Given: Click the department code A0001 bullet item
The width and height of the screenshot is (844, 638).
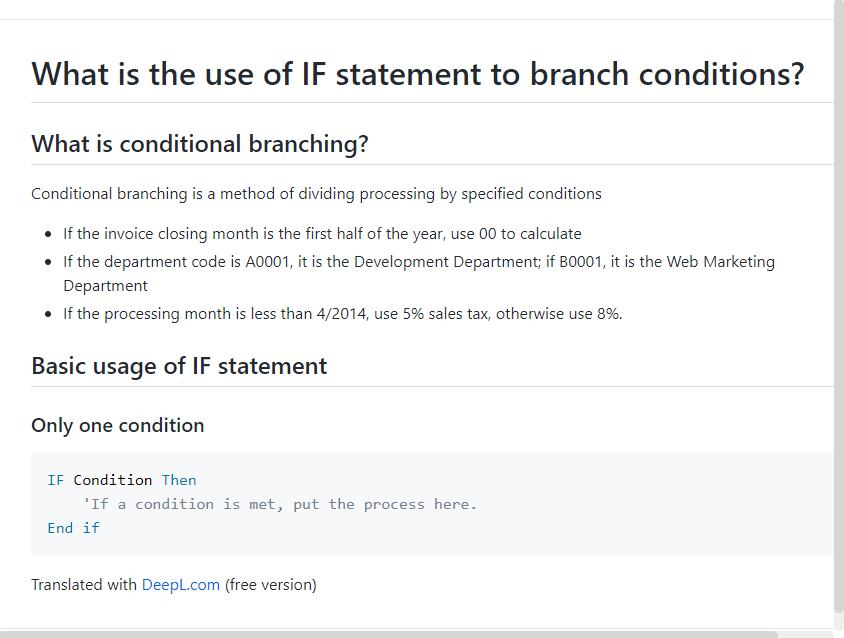Looking at the screenshot, I should pyautogui.click(x=419, y=274).
